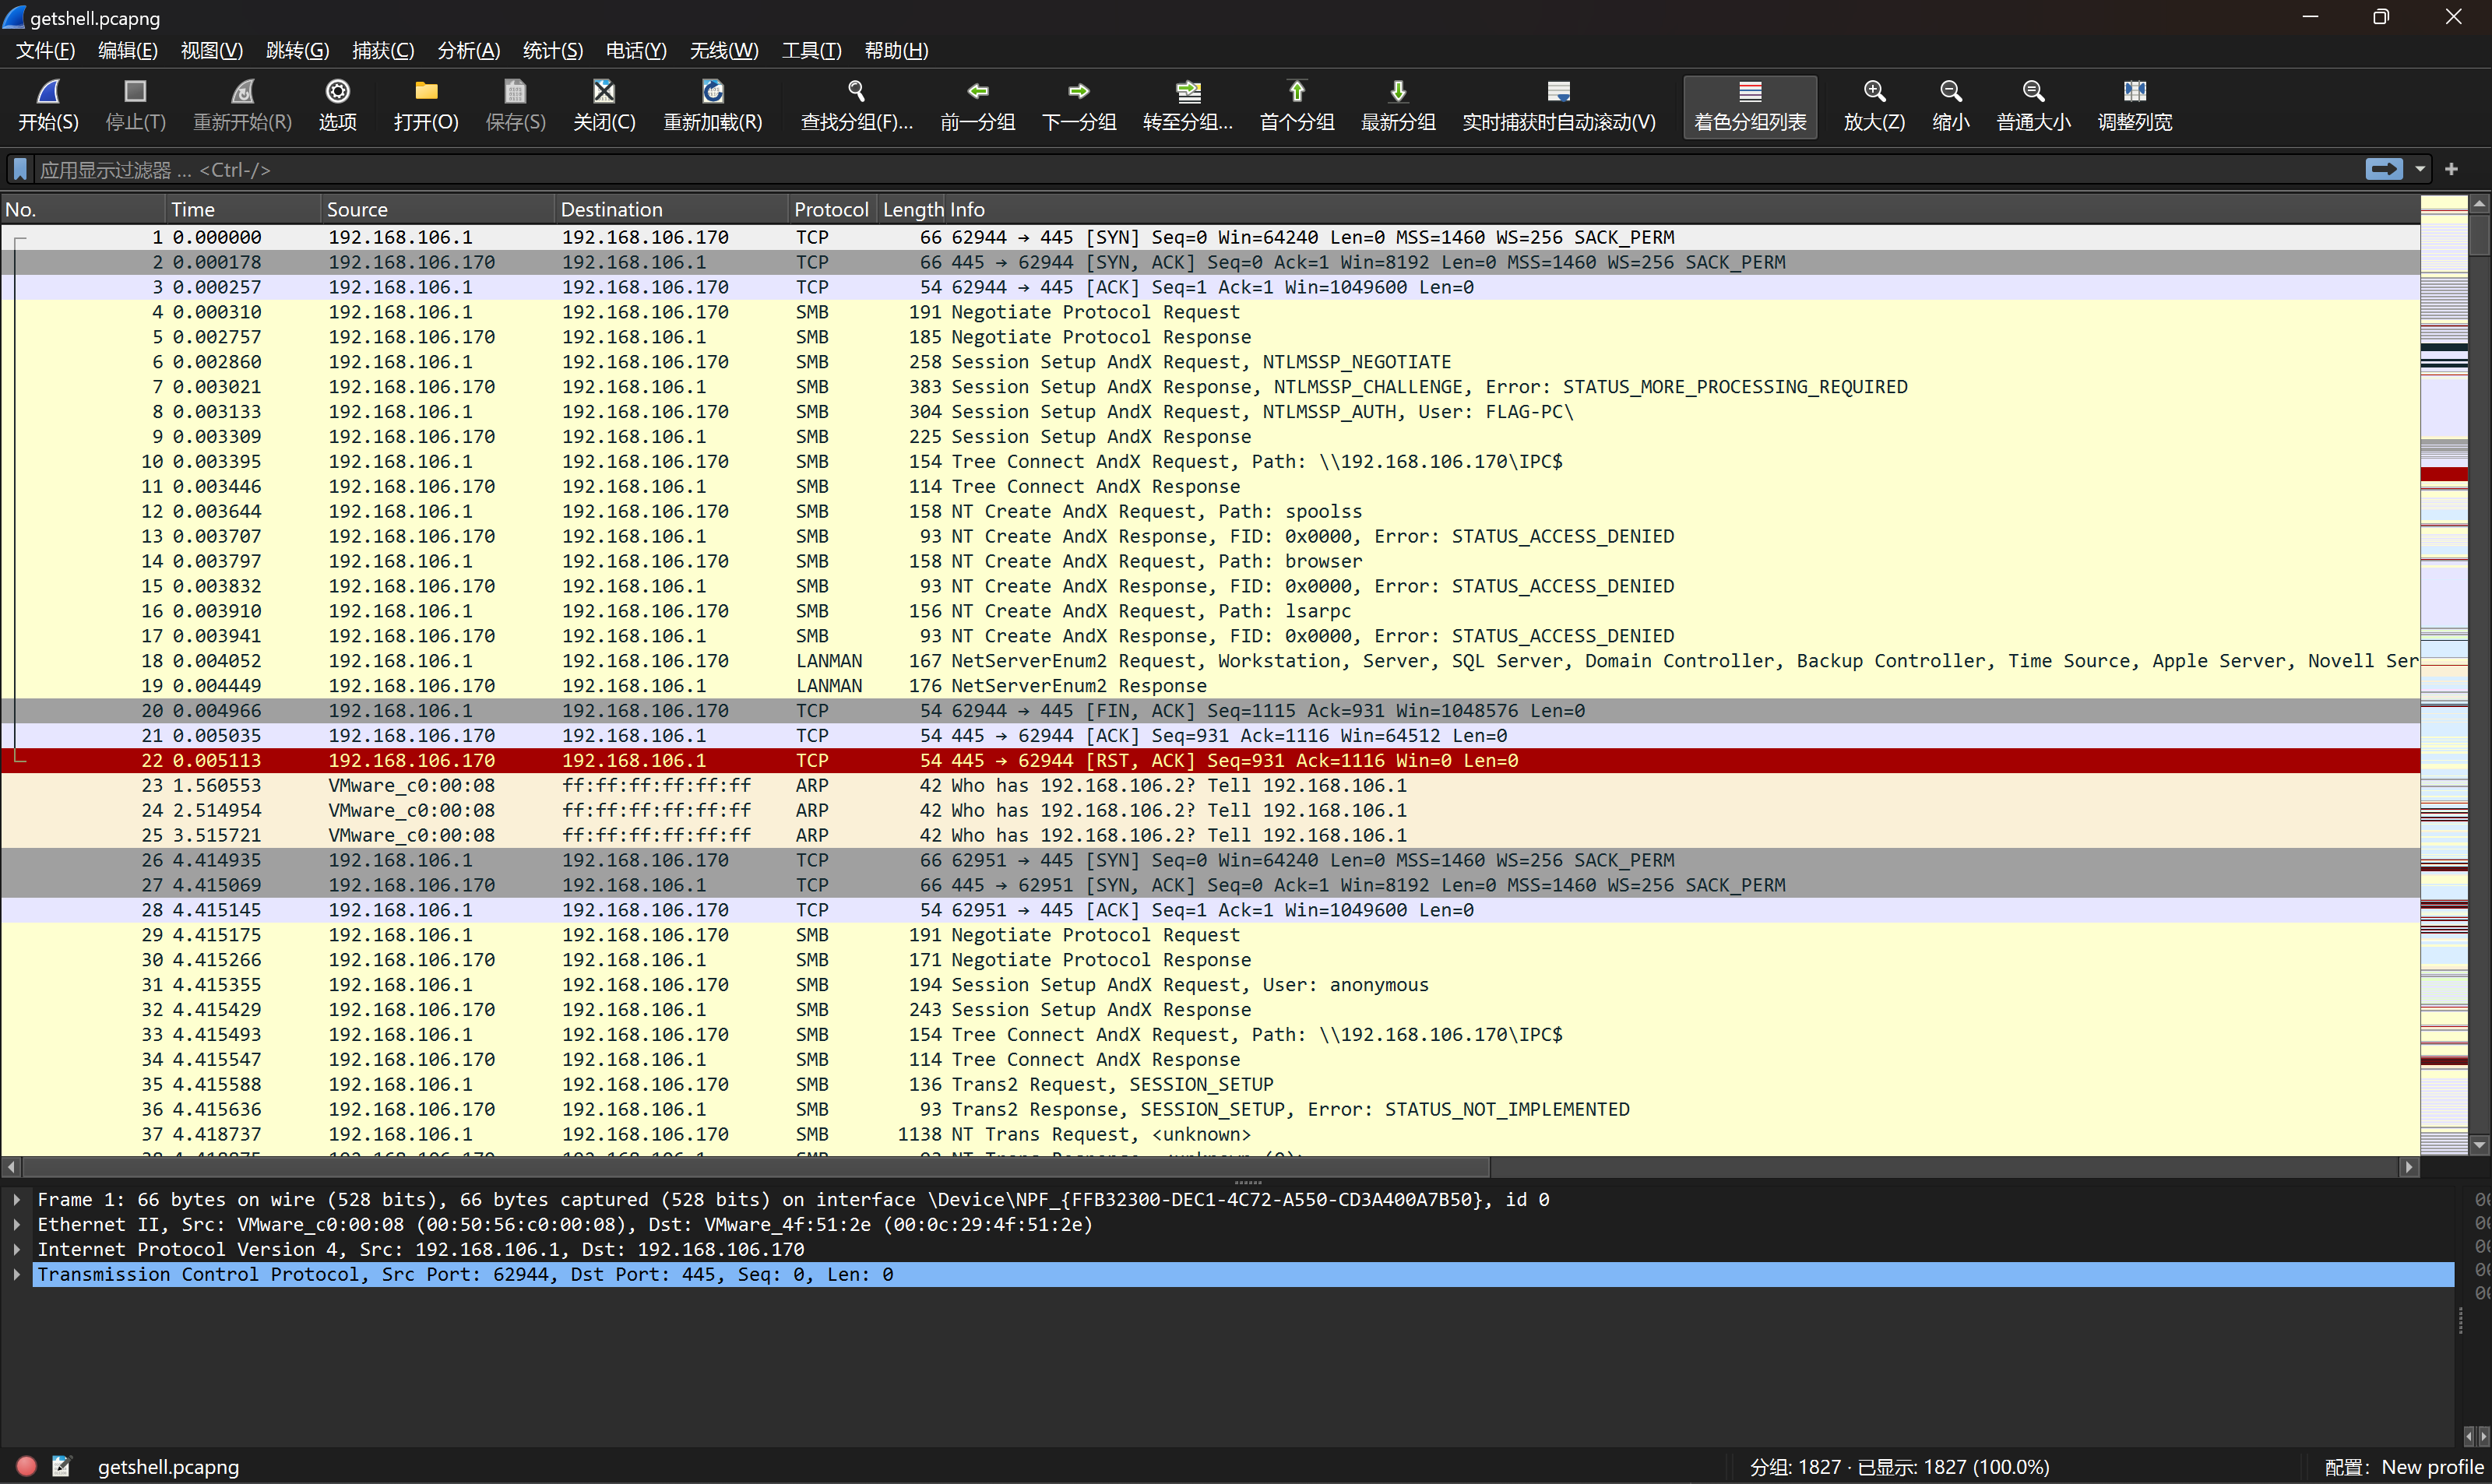The width and height of the screenshot is (2492, 1484).
Task: Close the capture file with toolbar icon
Action: (x=604, y=93)
